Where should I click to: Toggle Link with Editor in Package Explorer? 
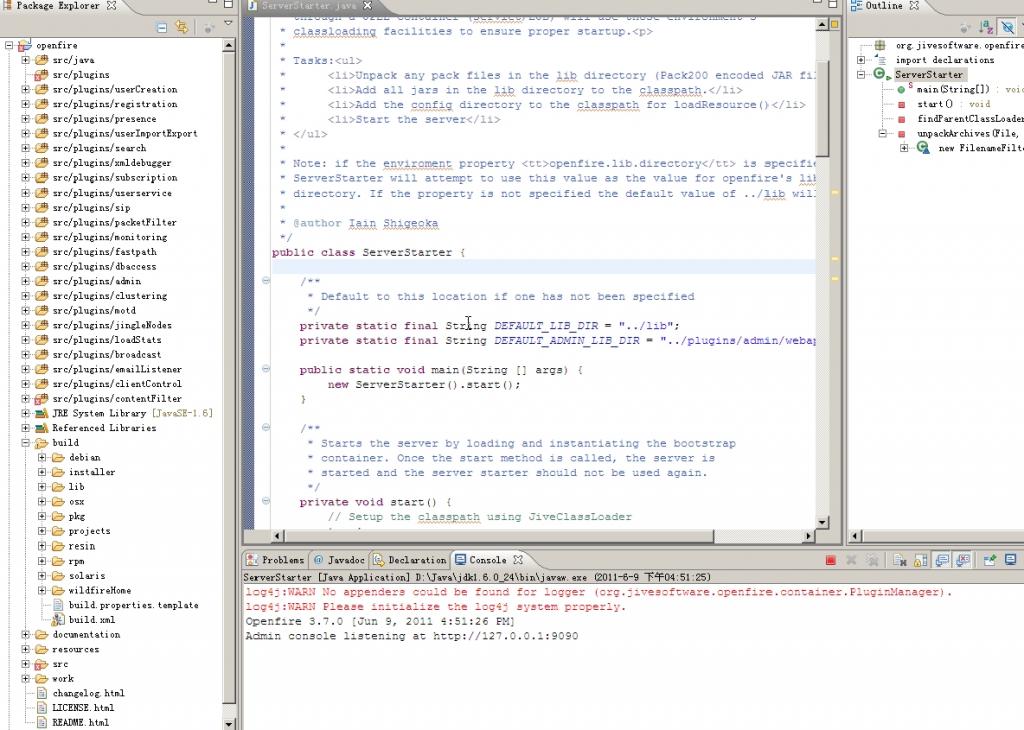coord(181,28)
